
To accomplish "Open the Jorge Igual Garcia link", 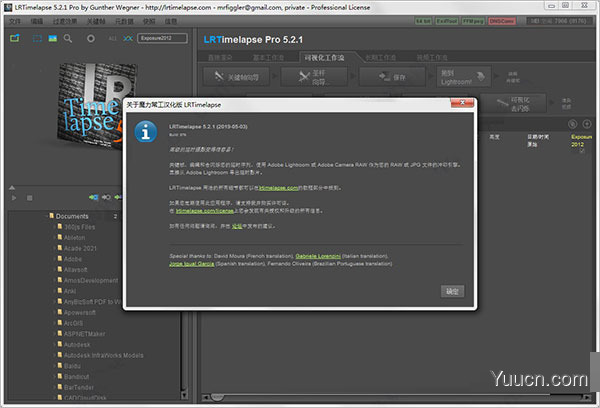I will 191,264.
